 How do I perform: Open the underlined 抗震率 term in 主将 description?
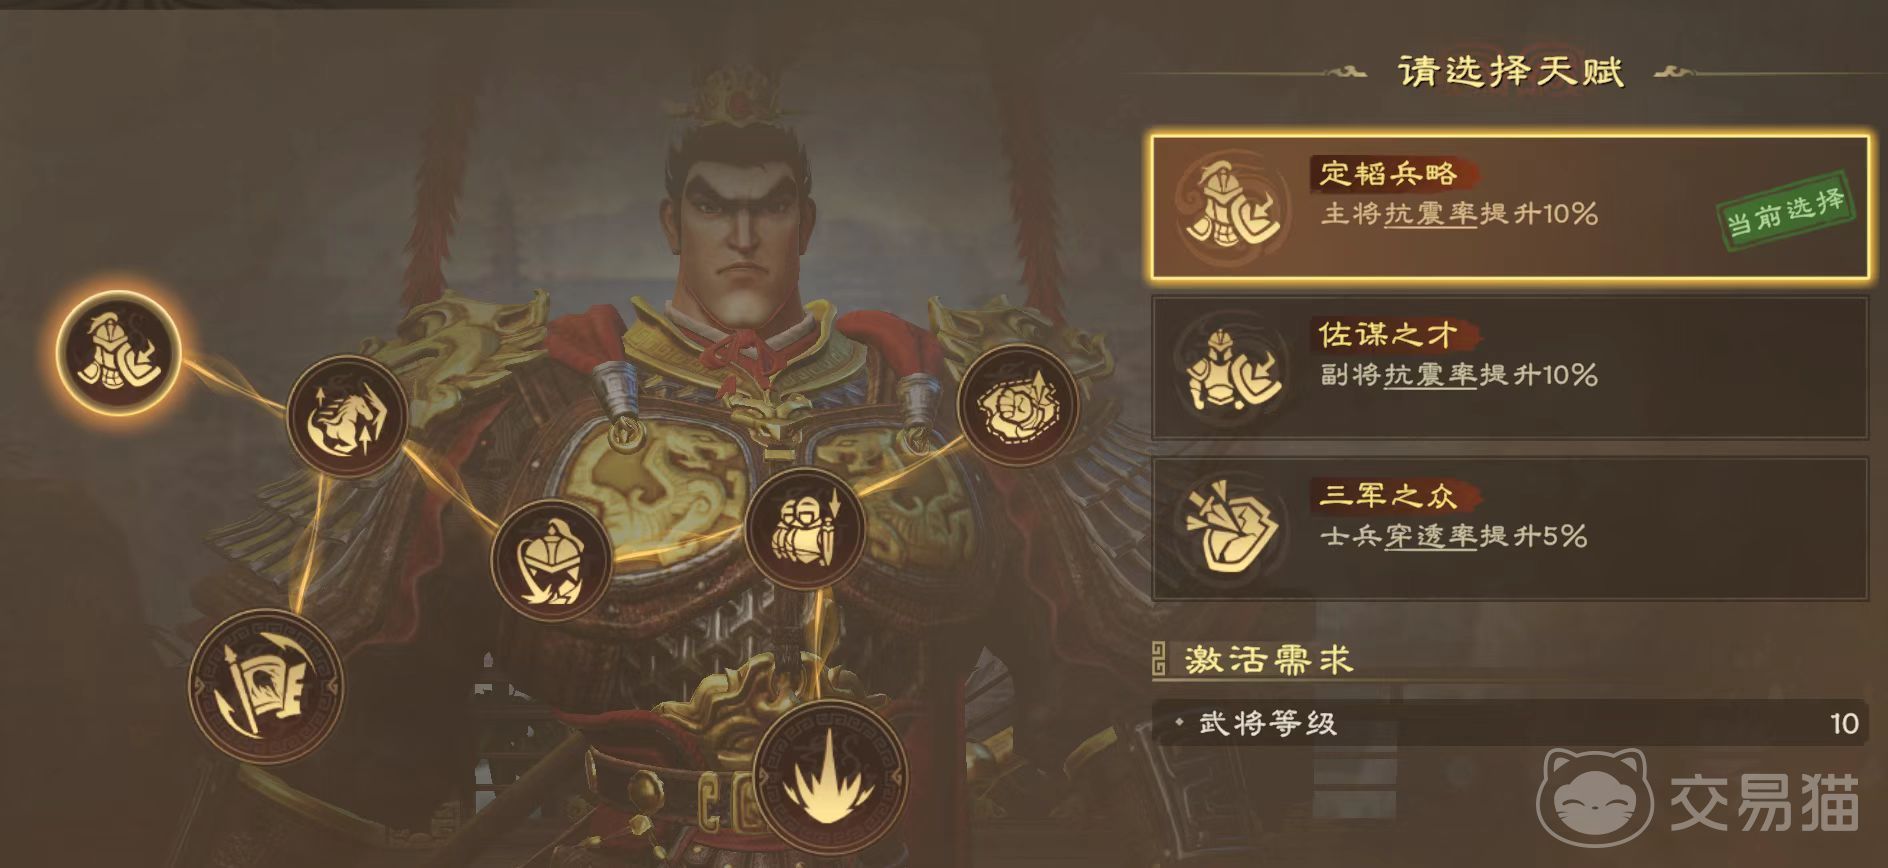click(1430, 214)
